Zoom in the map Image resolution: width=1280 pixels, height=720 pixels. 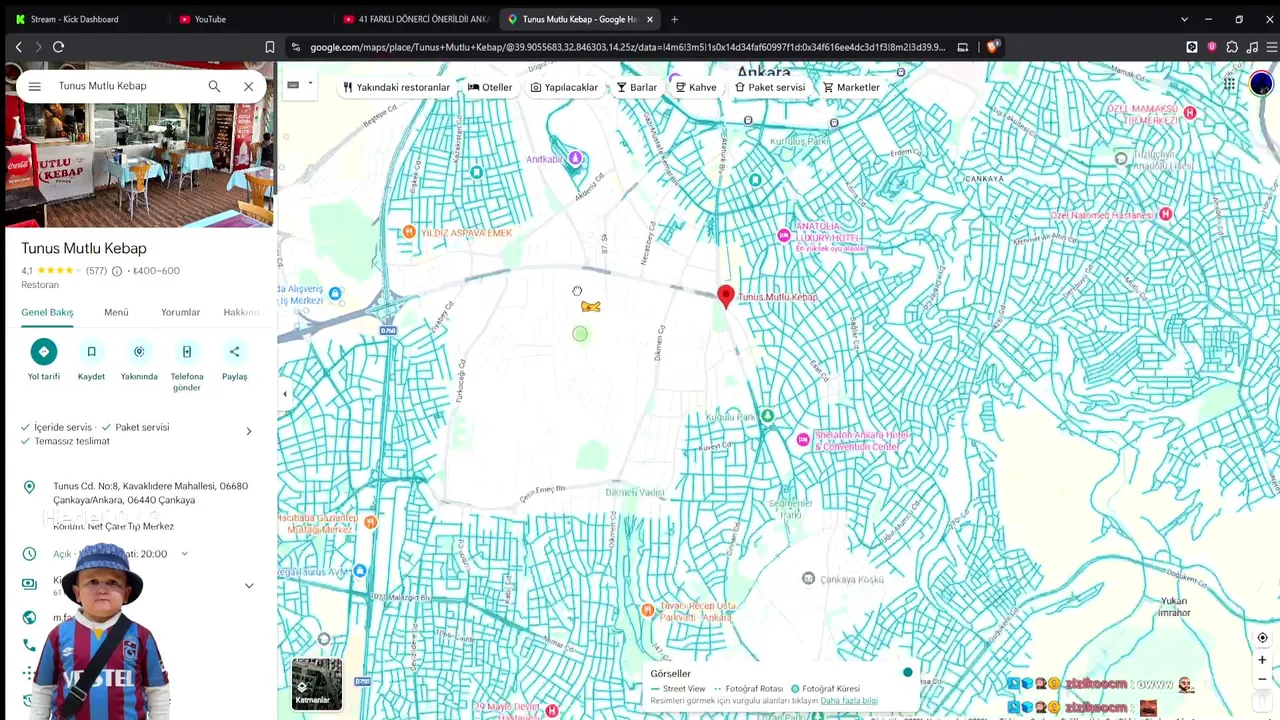(1262, 660)
